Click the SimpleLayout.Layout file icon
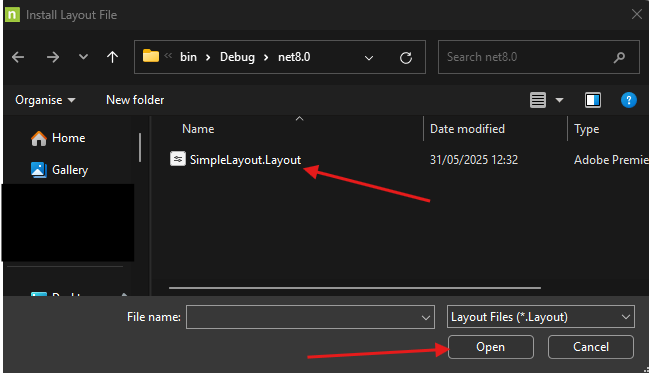Image resolution: width=649 pixels, height=373 pixels. 178,159
